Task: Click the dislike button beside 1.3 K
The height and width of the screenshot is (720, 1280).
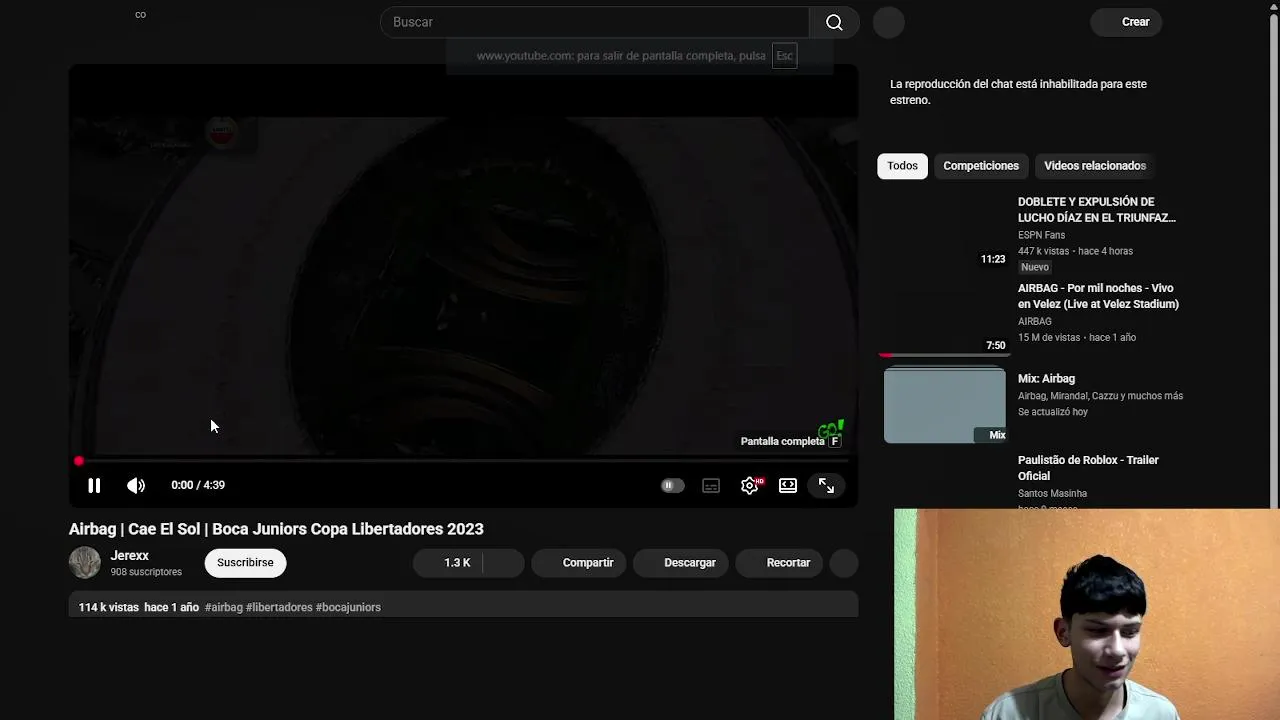Action: (x=504, y=563)
